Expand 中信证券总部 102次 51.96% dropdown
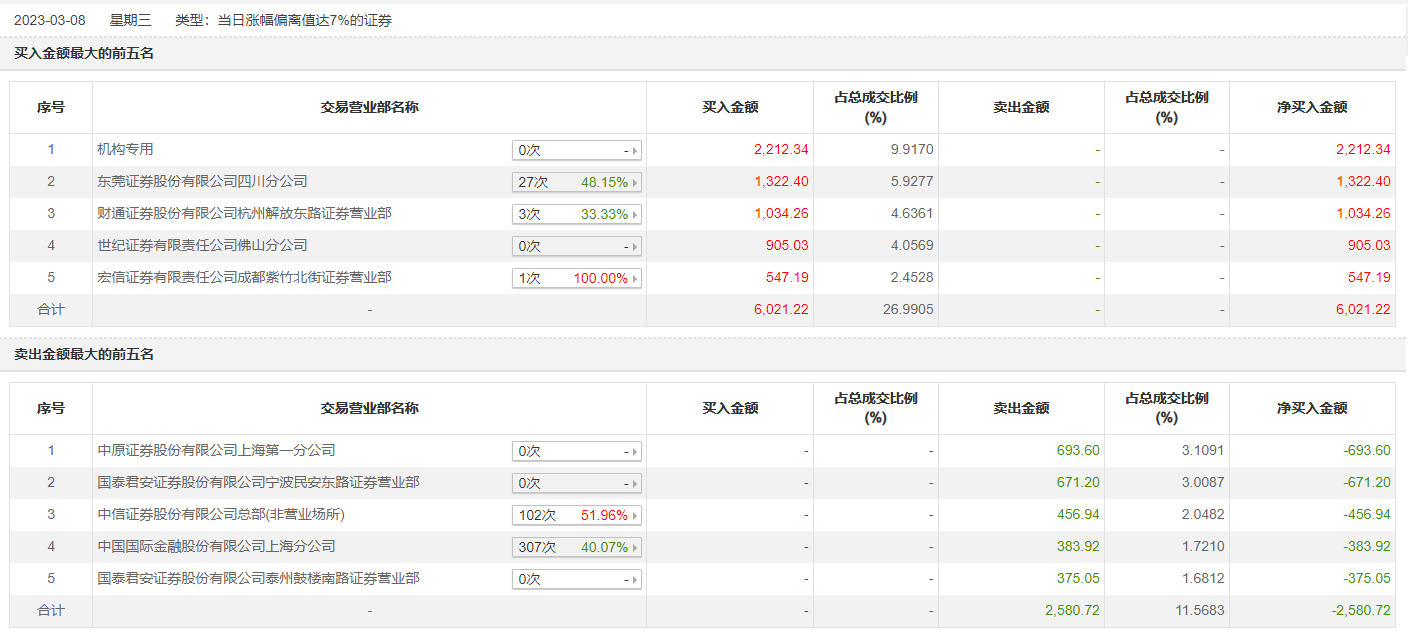 [x=634, y=516]
